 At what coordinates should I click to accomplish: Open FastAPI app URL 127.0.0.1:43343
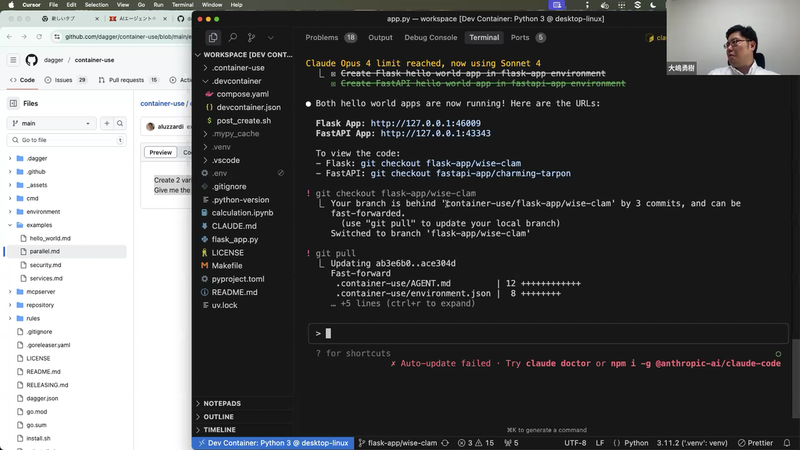435,133
